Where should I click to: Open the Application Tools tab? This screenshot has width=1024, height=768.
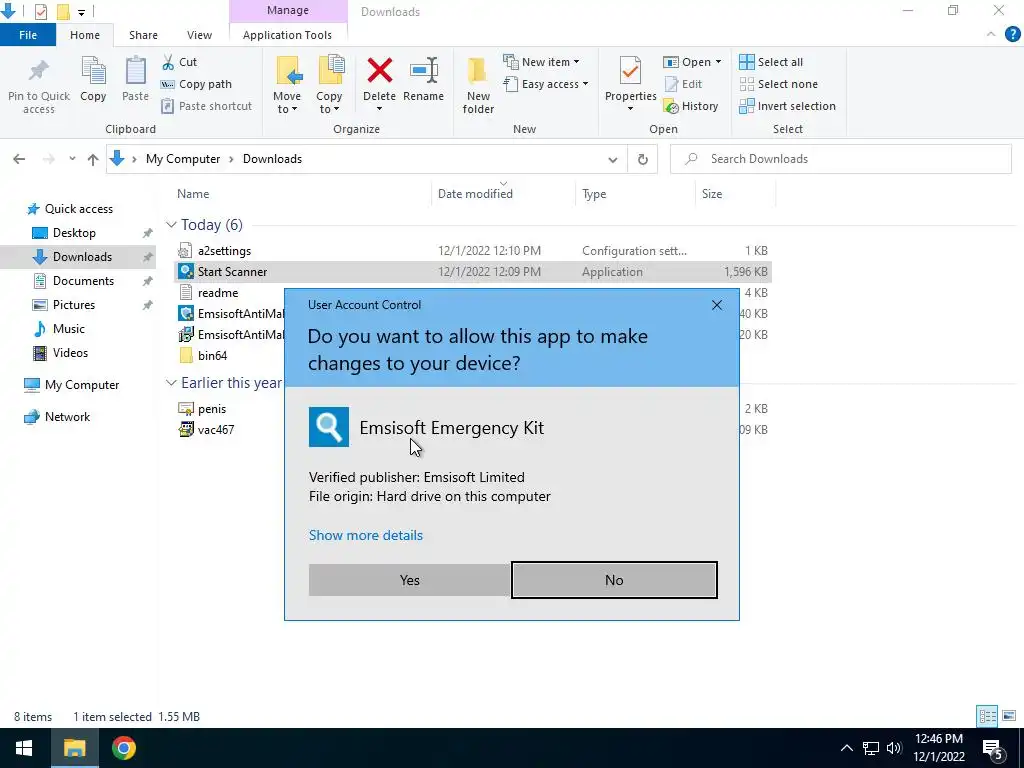[287, 35]
